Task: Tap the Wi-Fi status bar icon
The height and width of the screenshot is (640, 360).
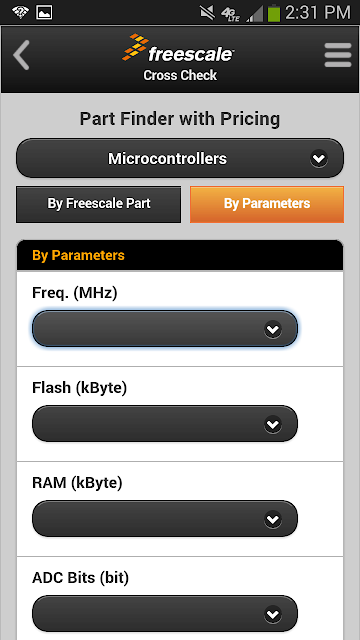Action: pos(20,12)
